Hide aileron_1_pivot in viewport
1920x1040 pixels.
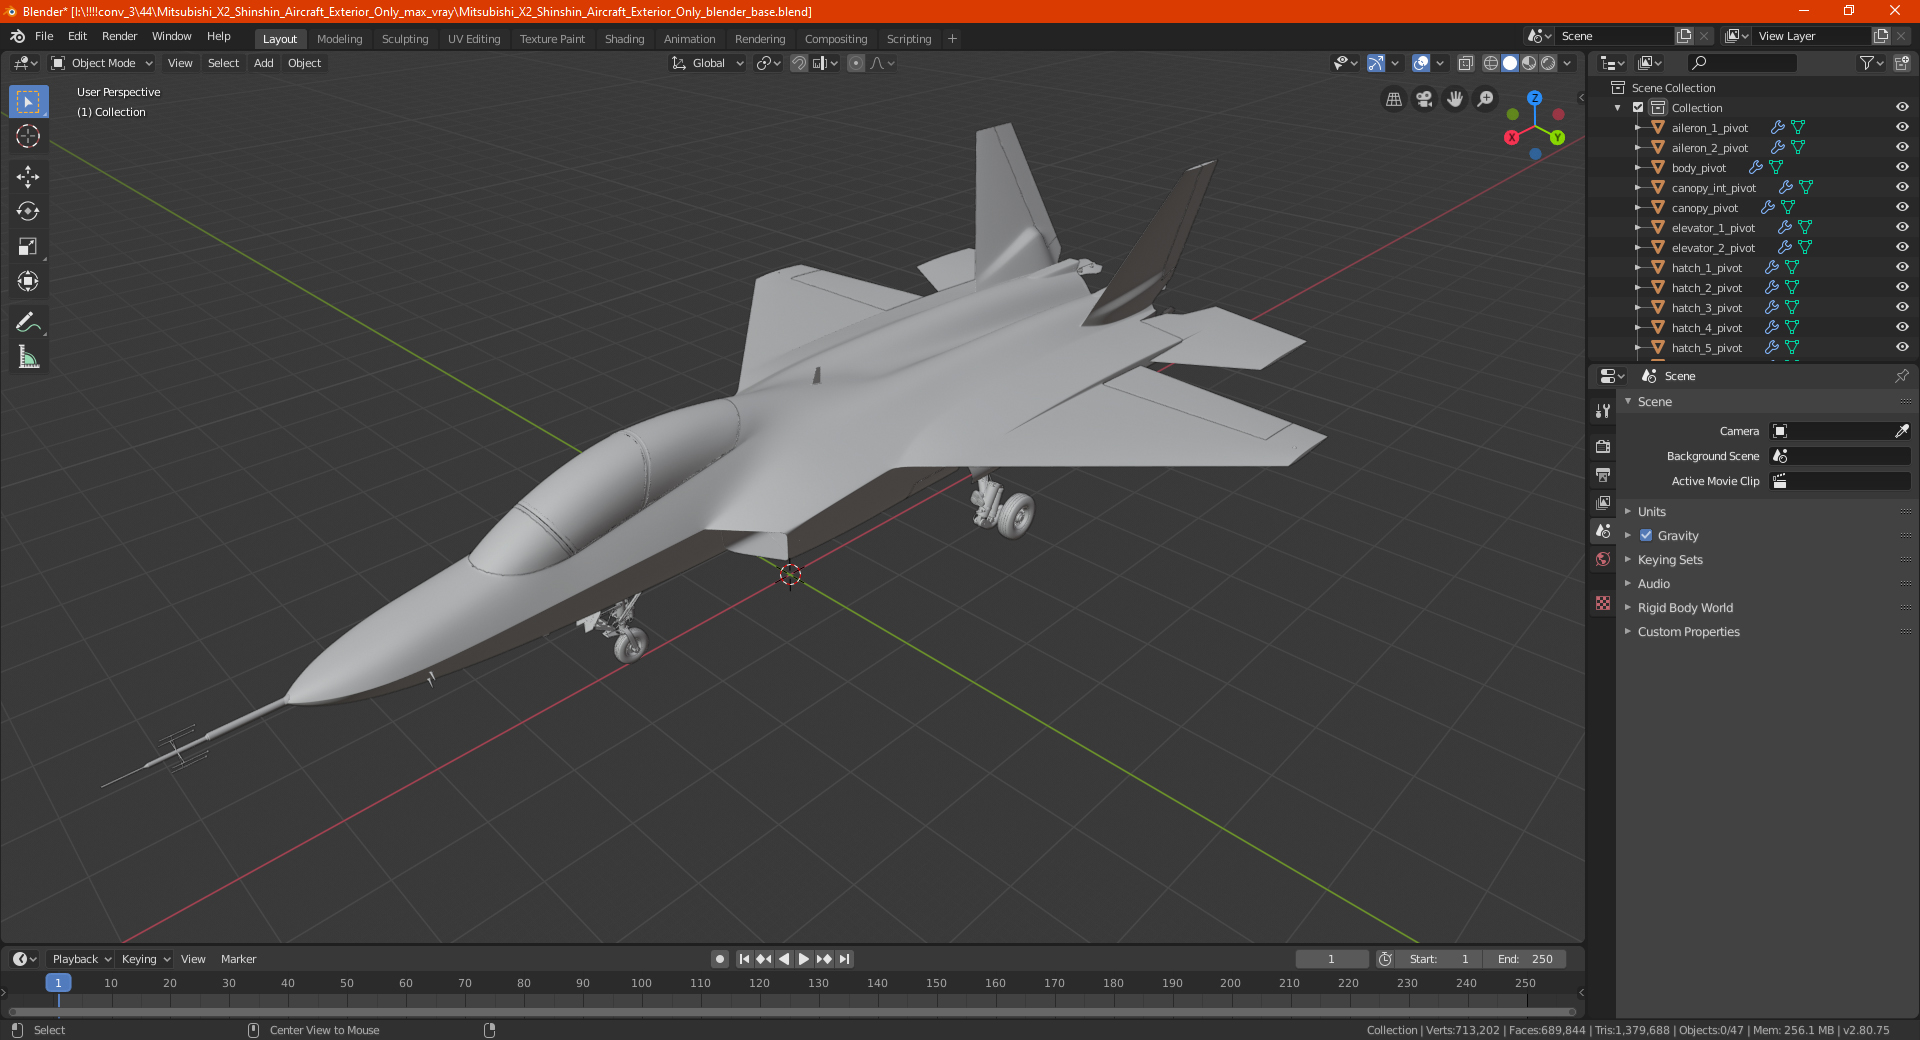(x=1902, y=127)
